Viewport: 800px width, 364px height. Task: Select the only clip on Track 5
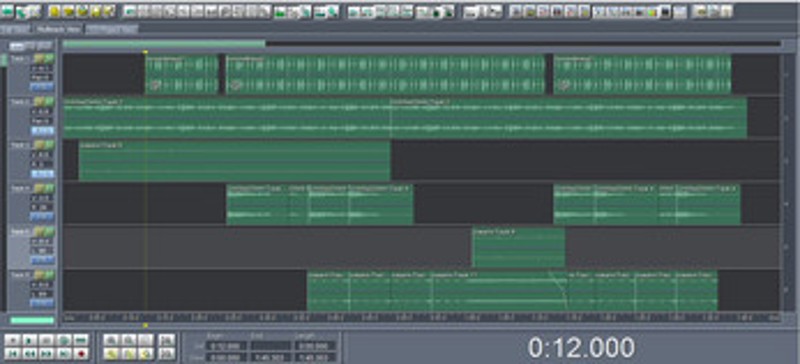(518, 248)
